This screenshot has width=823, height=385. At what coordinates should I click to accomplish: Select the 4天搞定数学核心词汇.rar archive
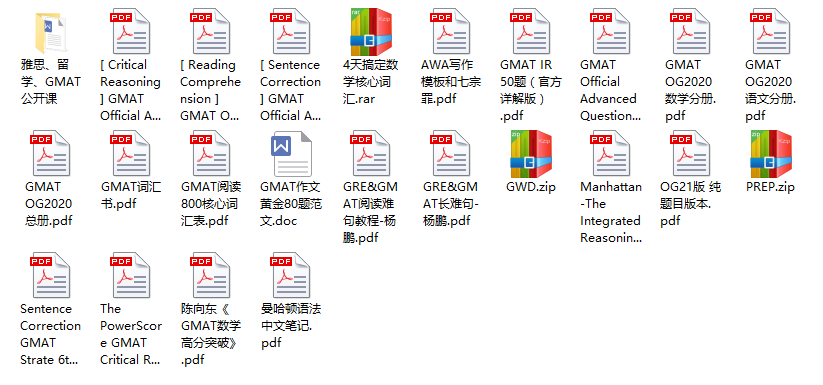[x=371, y=33]
